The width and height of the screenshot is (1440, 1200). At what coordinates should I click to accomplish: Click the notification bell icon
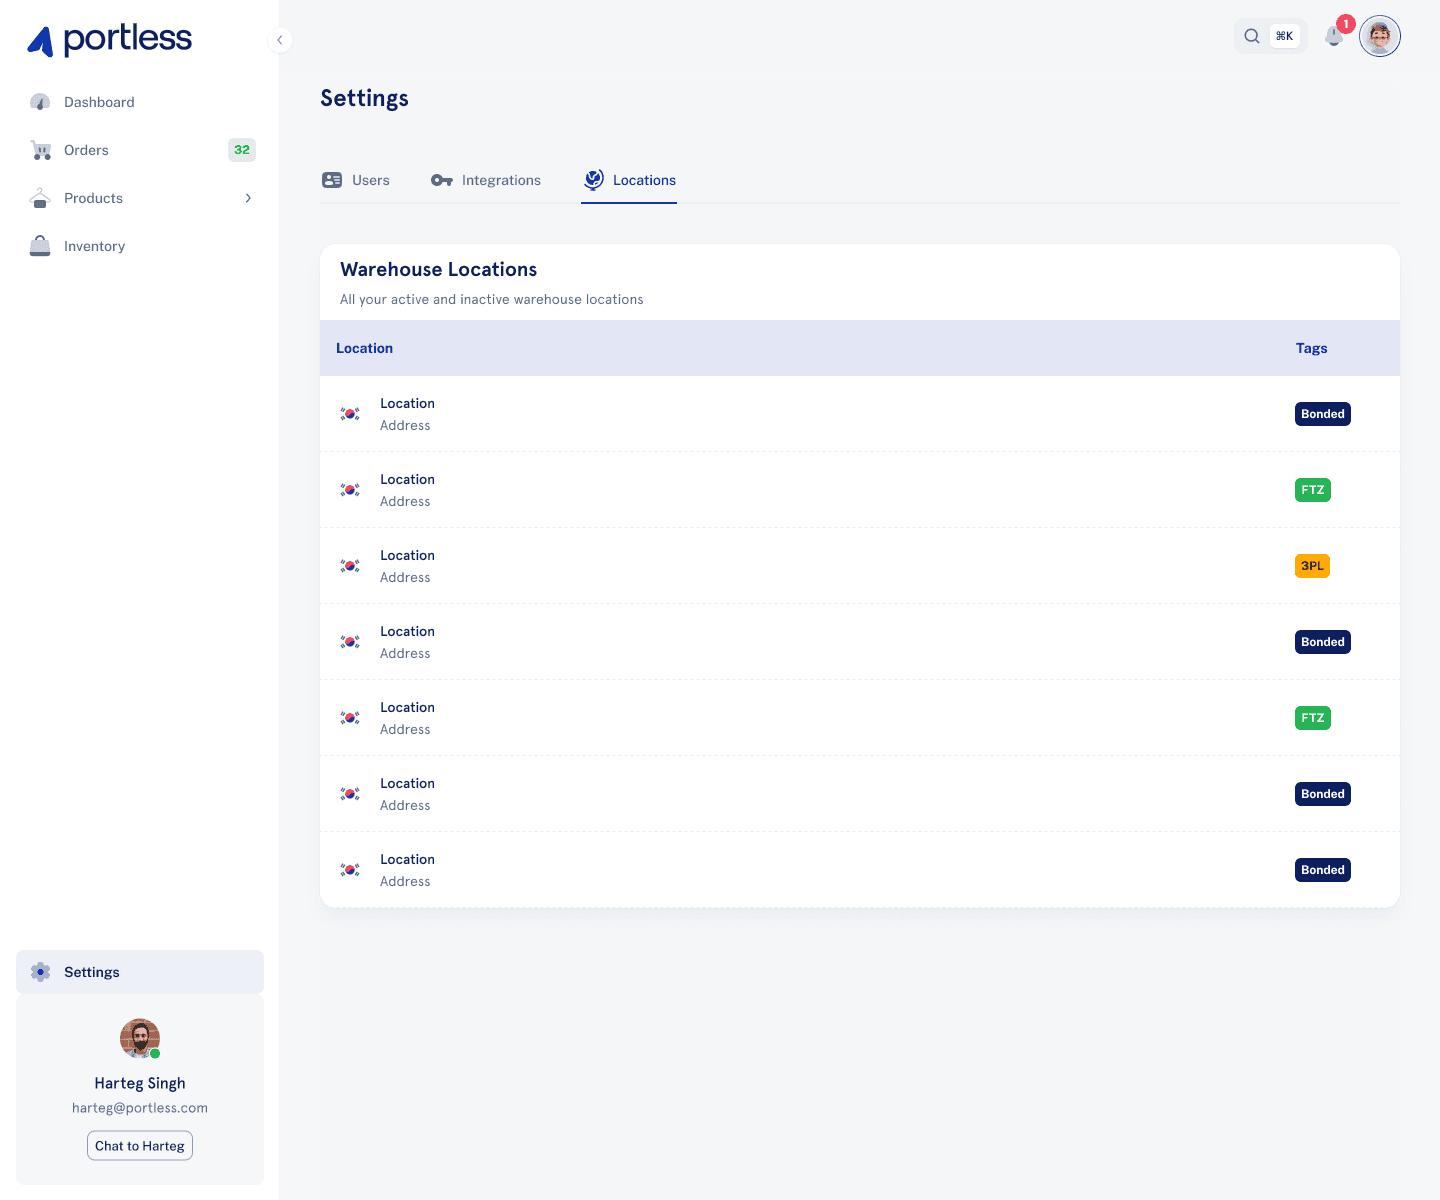[1334, 36]
